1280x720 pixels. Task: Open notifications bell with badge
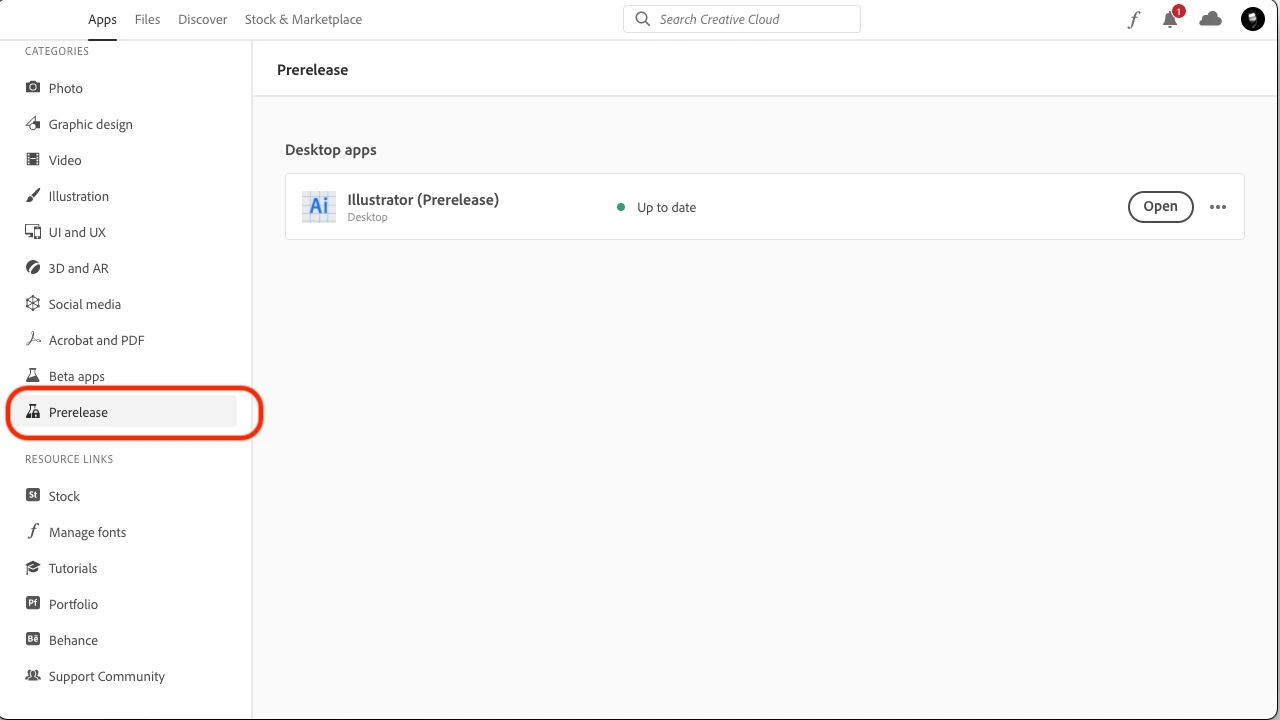pos(1171,18)
